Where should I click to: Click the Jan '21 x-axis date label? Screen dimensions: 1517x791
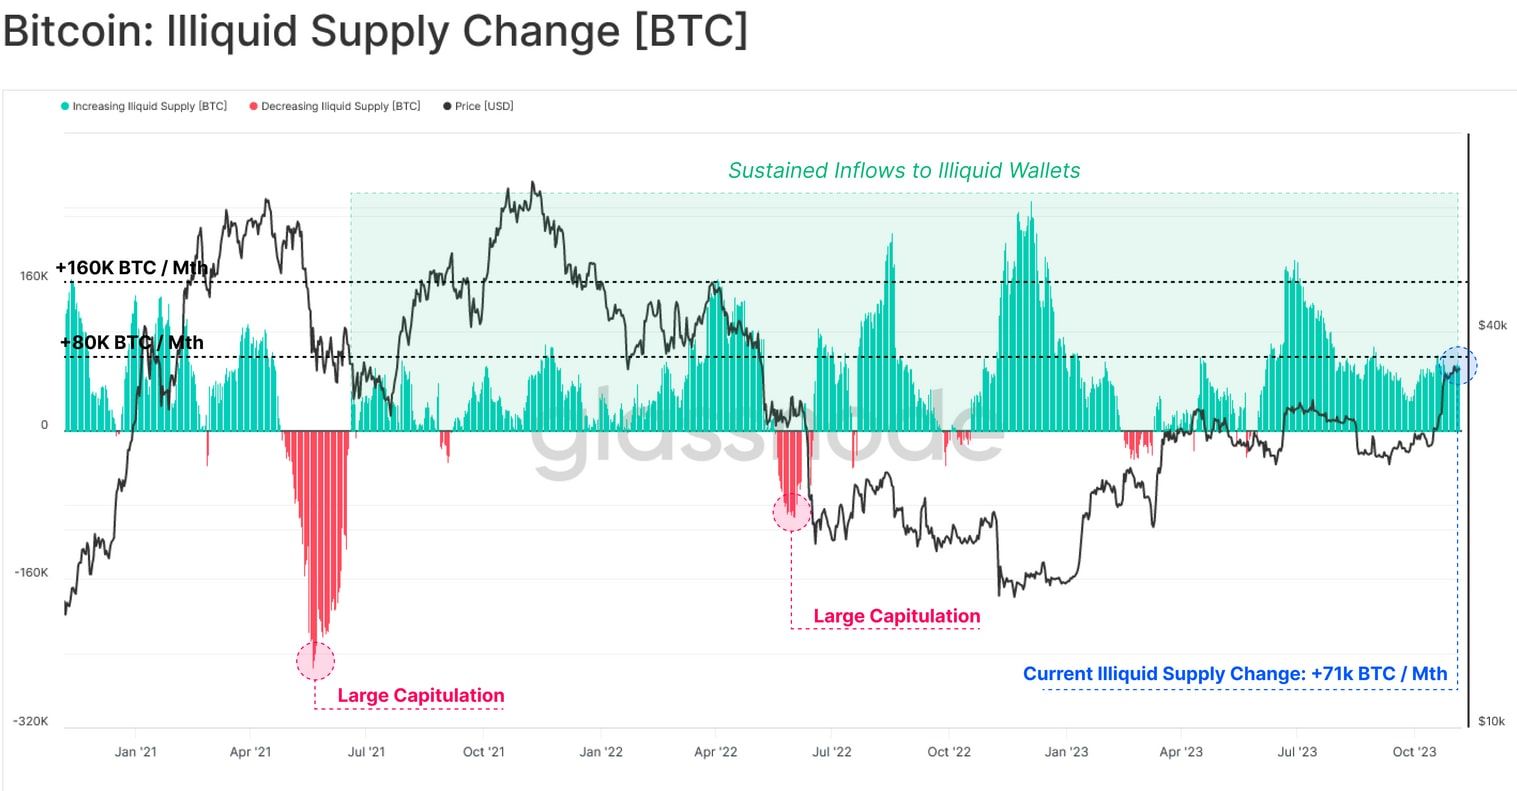tap(135, 752)
